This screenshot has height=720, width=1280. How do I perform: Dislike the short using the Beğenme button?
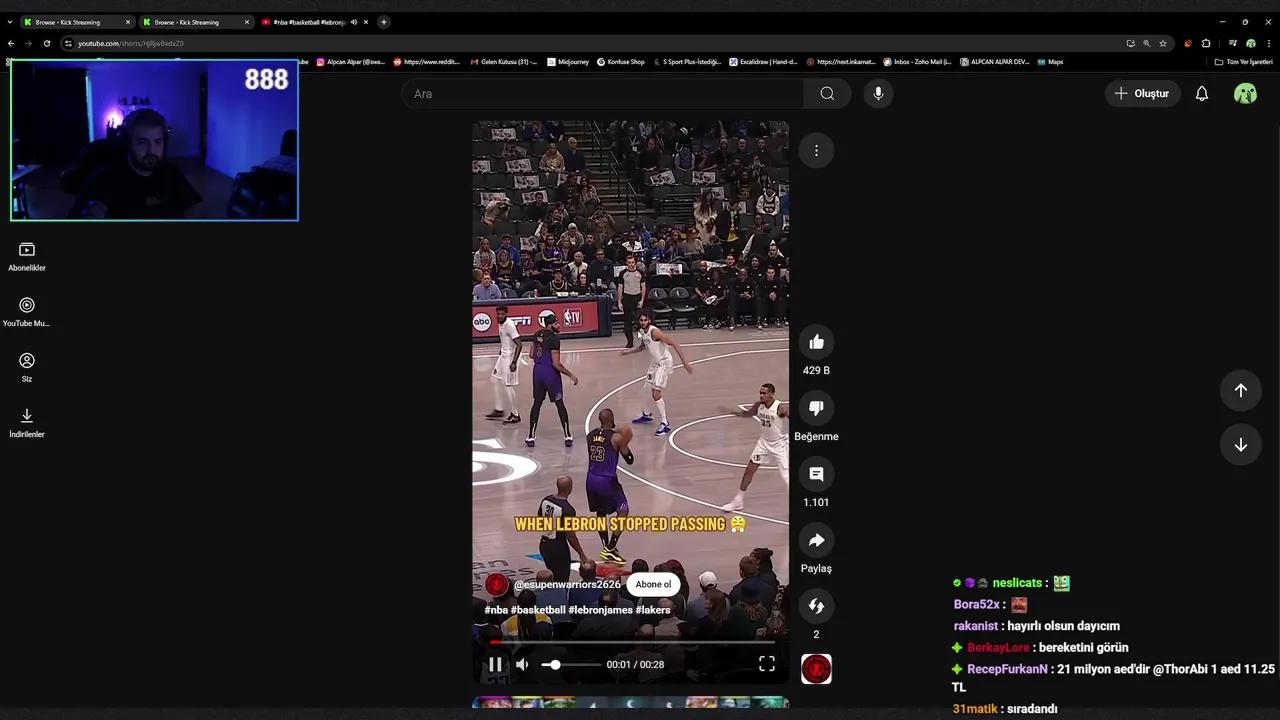(x=816, y=408)
